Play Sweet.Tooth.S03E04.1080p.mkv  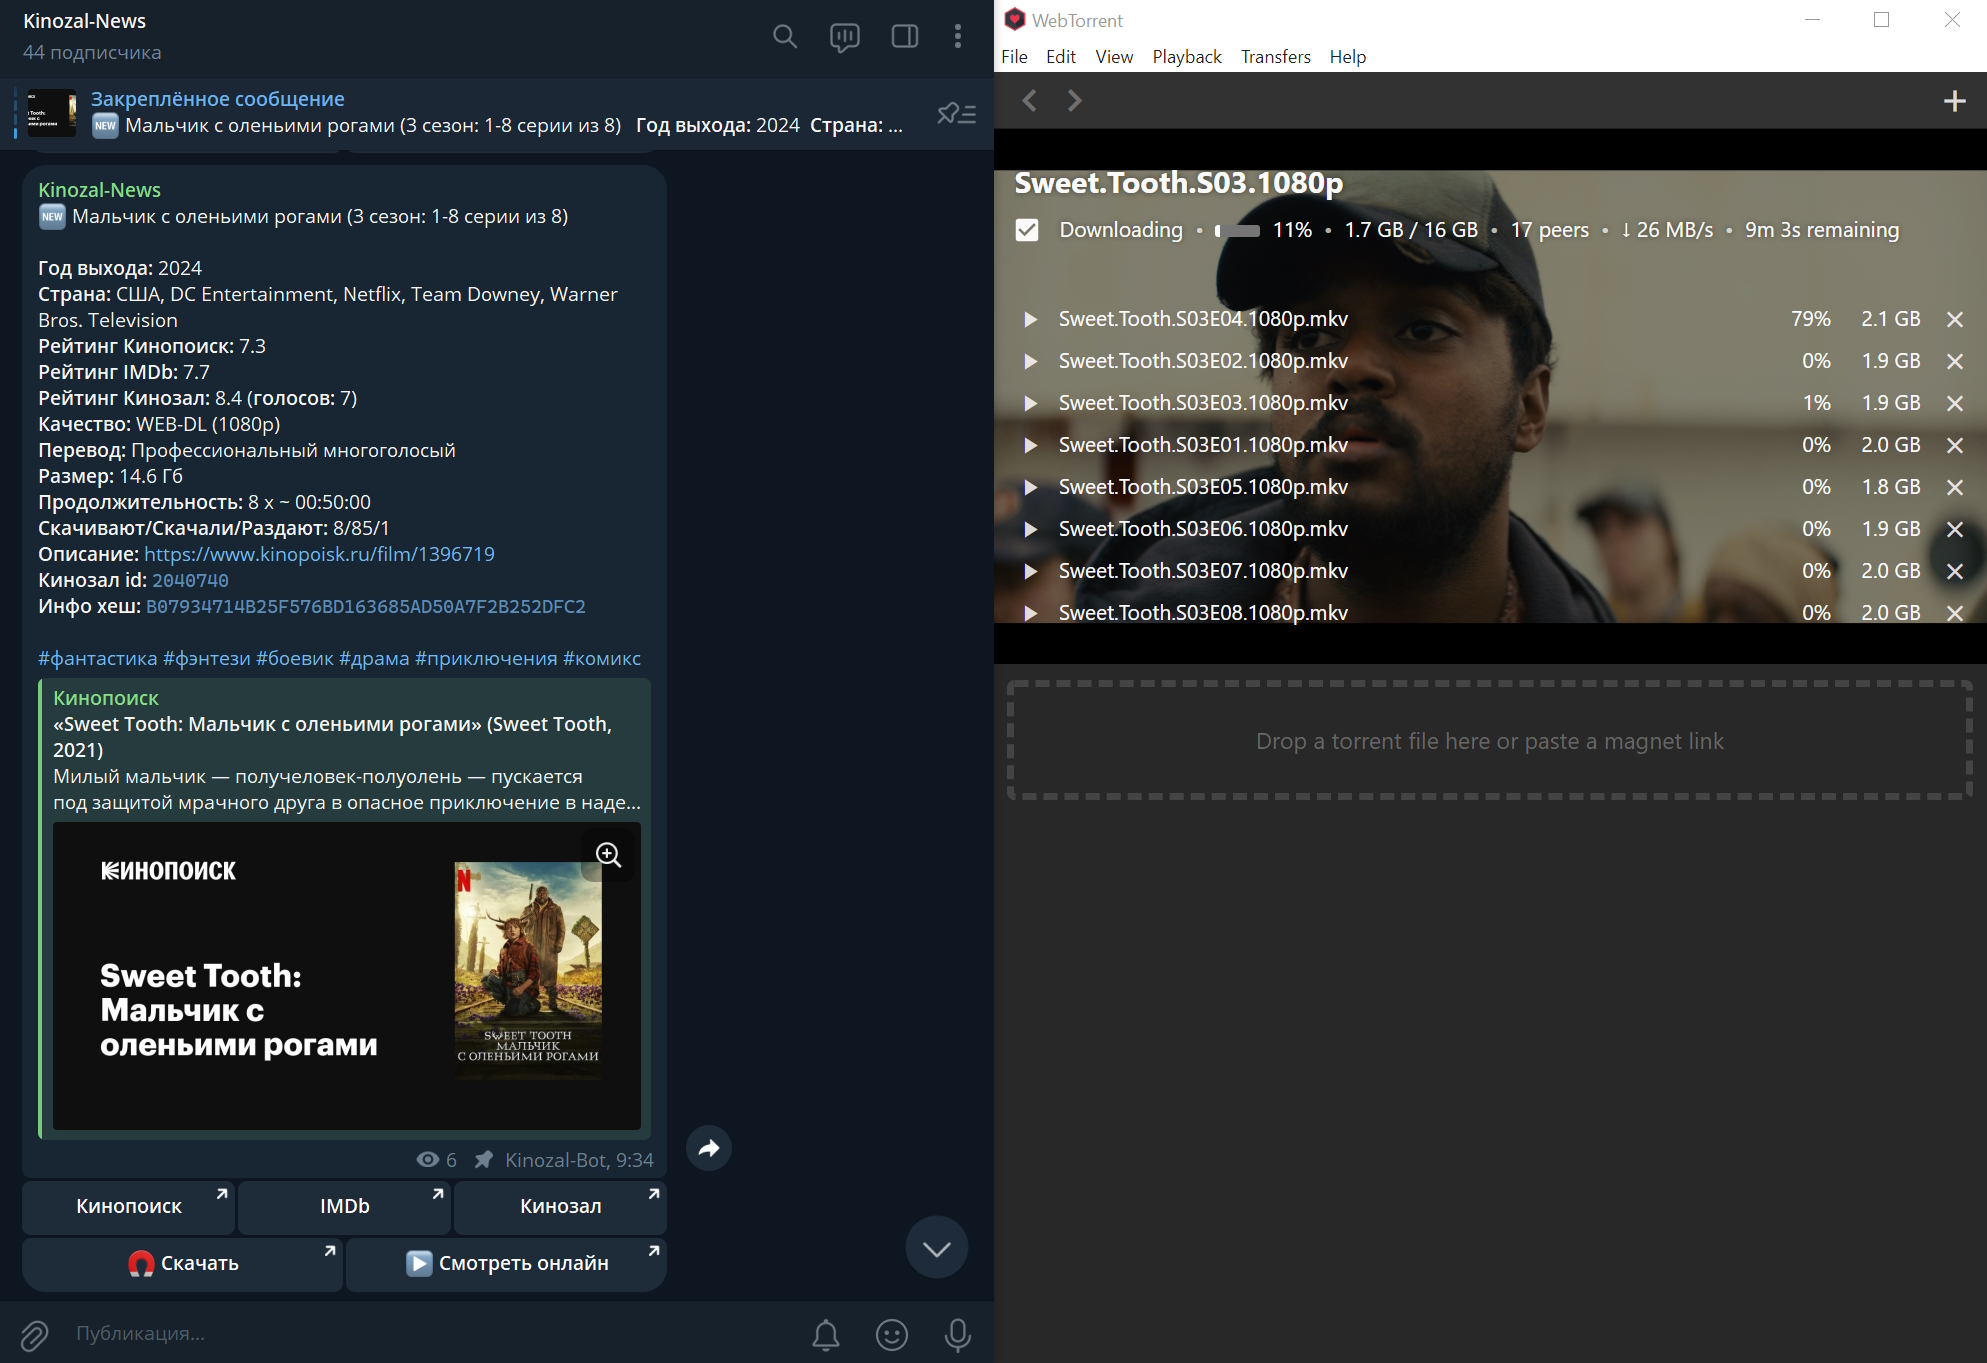1030,319
